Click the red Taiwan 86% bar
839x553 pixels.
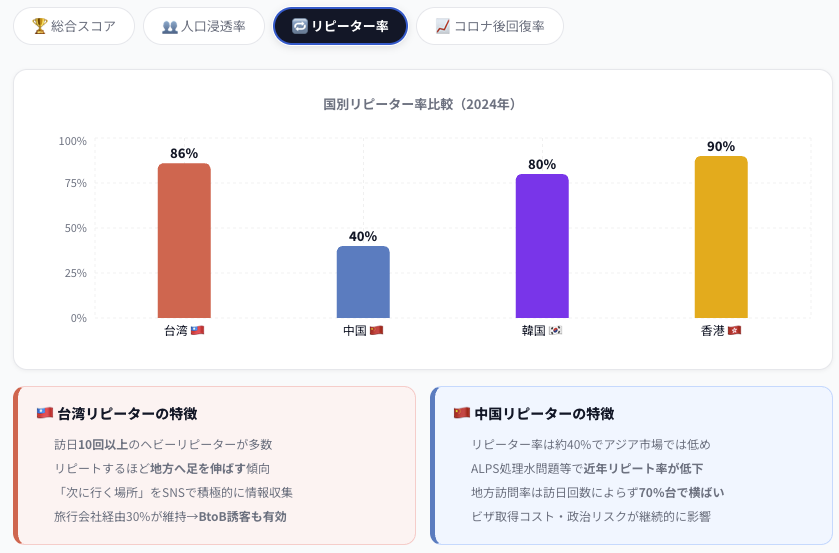(x=184, y=241)
